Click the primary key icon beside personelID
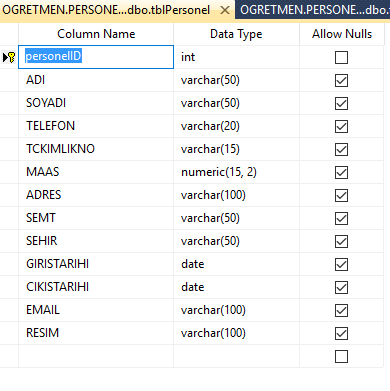Image resolution: width=390 pixels, height=391 pixels. pos(12,57)
